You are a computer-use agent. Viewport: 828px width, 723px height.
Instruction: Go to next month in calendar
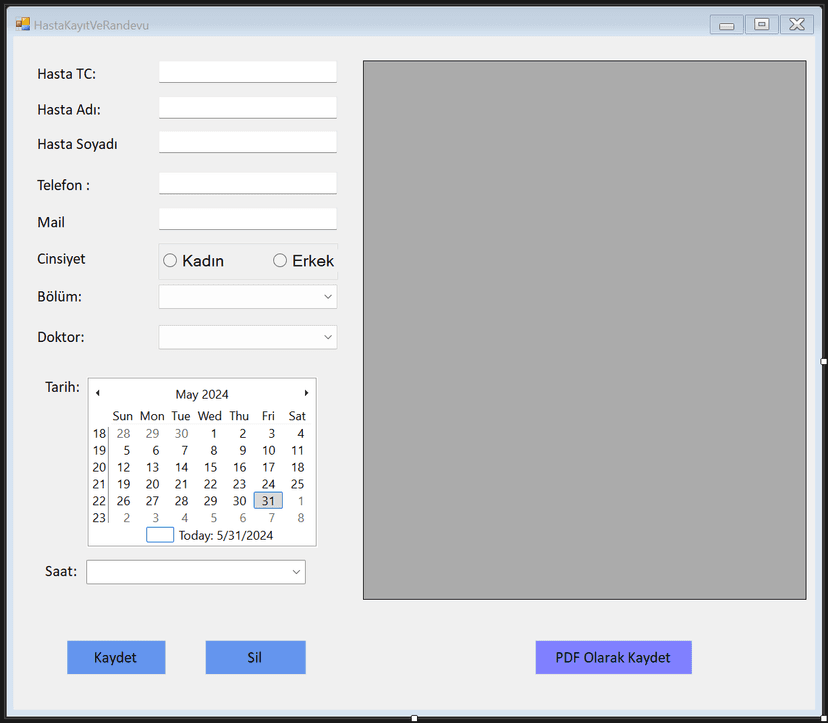306,393
